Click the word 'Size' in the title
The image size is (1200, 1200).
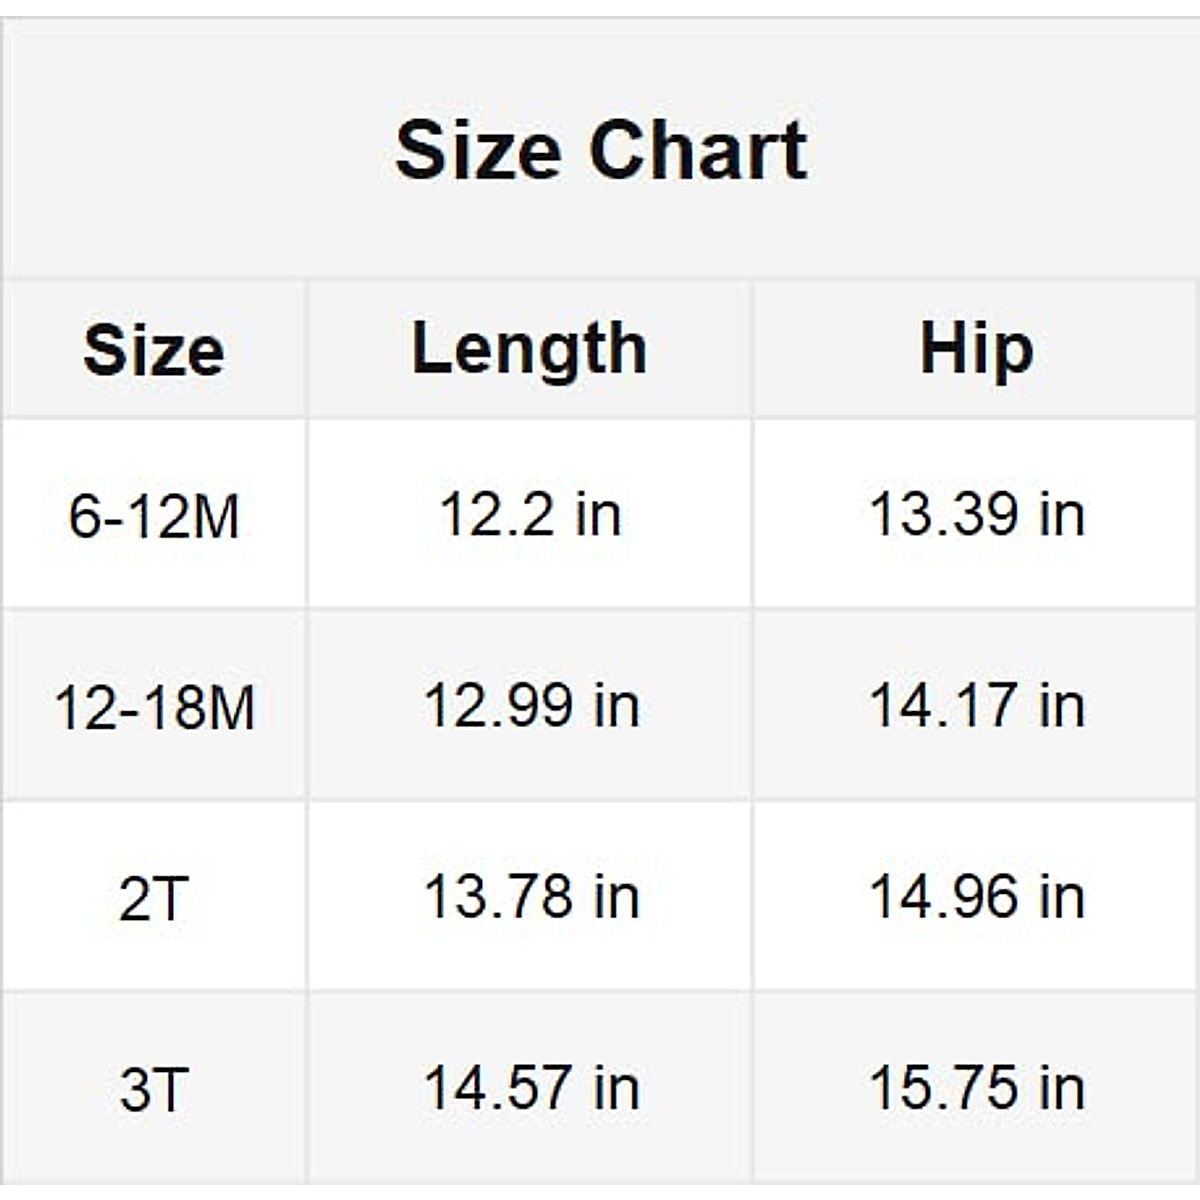[x=477, y=150]
